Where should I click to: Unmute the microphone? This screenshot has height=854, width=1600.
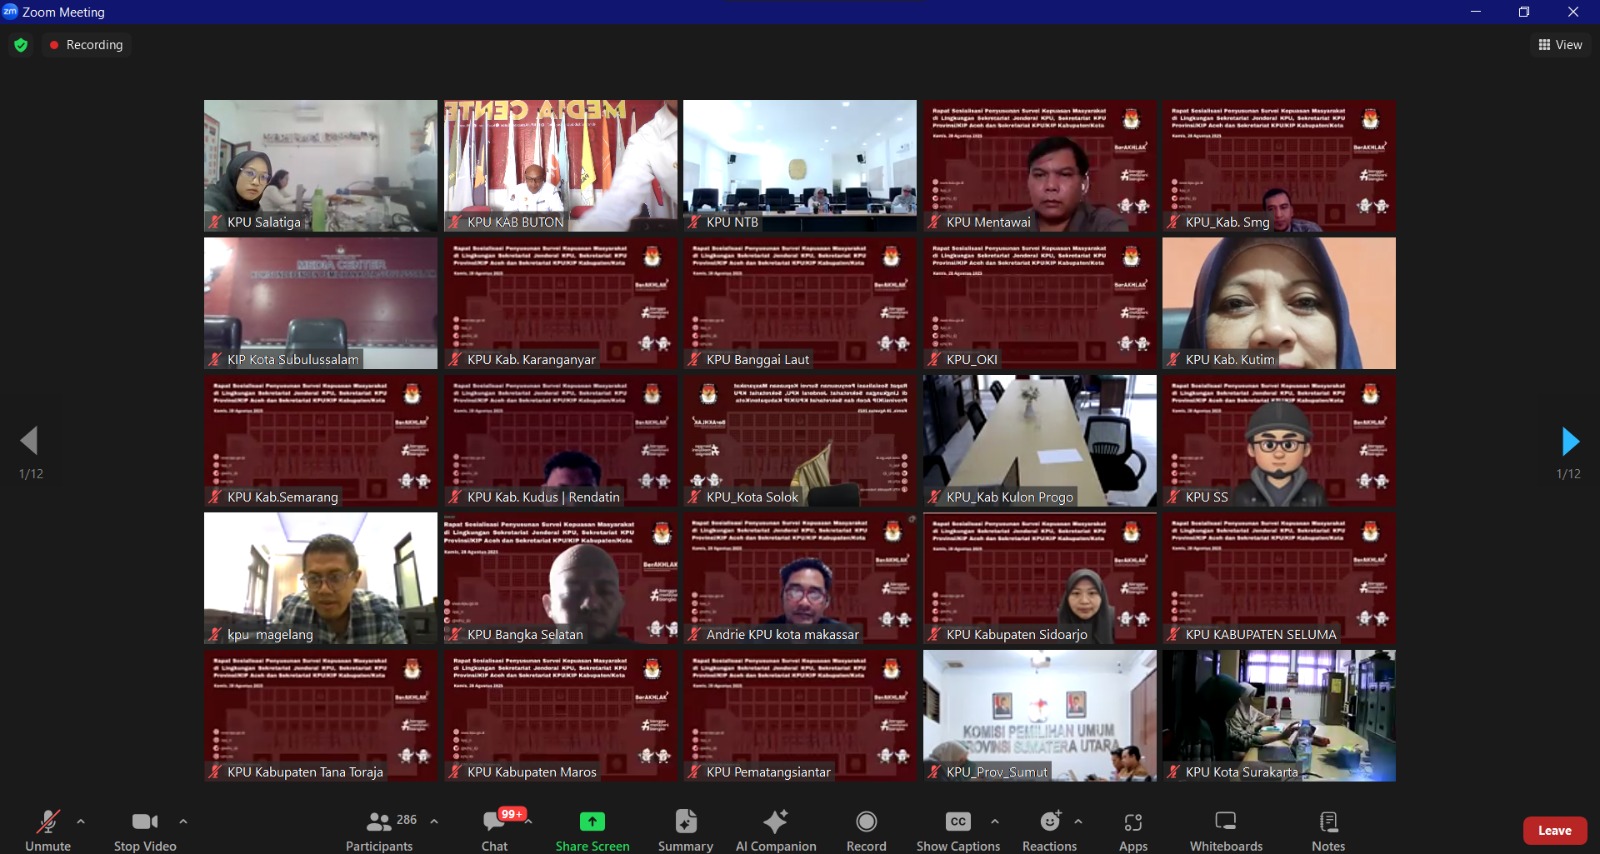point(48,822)
